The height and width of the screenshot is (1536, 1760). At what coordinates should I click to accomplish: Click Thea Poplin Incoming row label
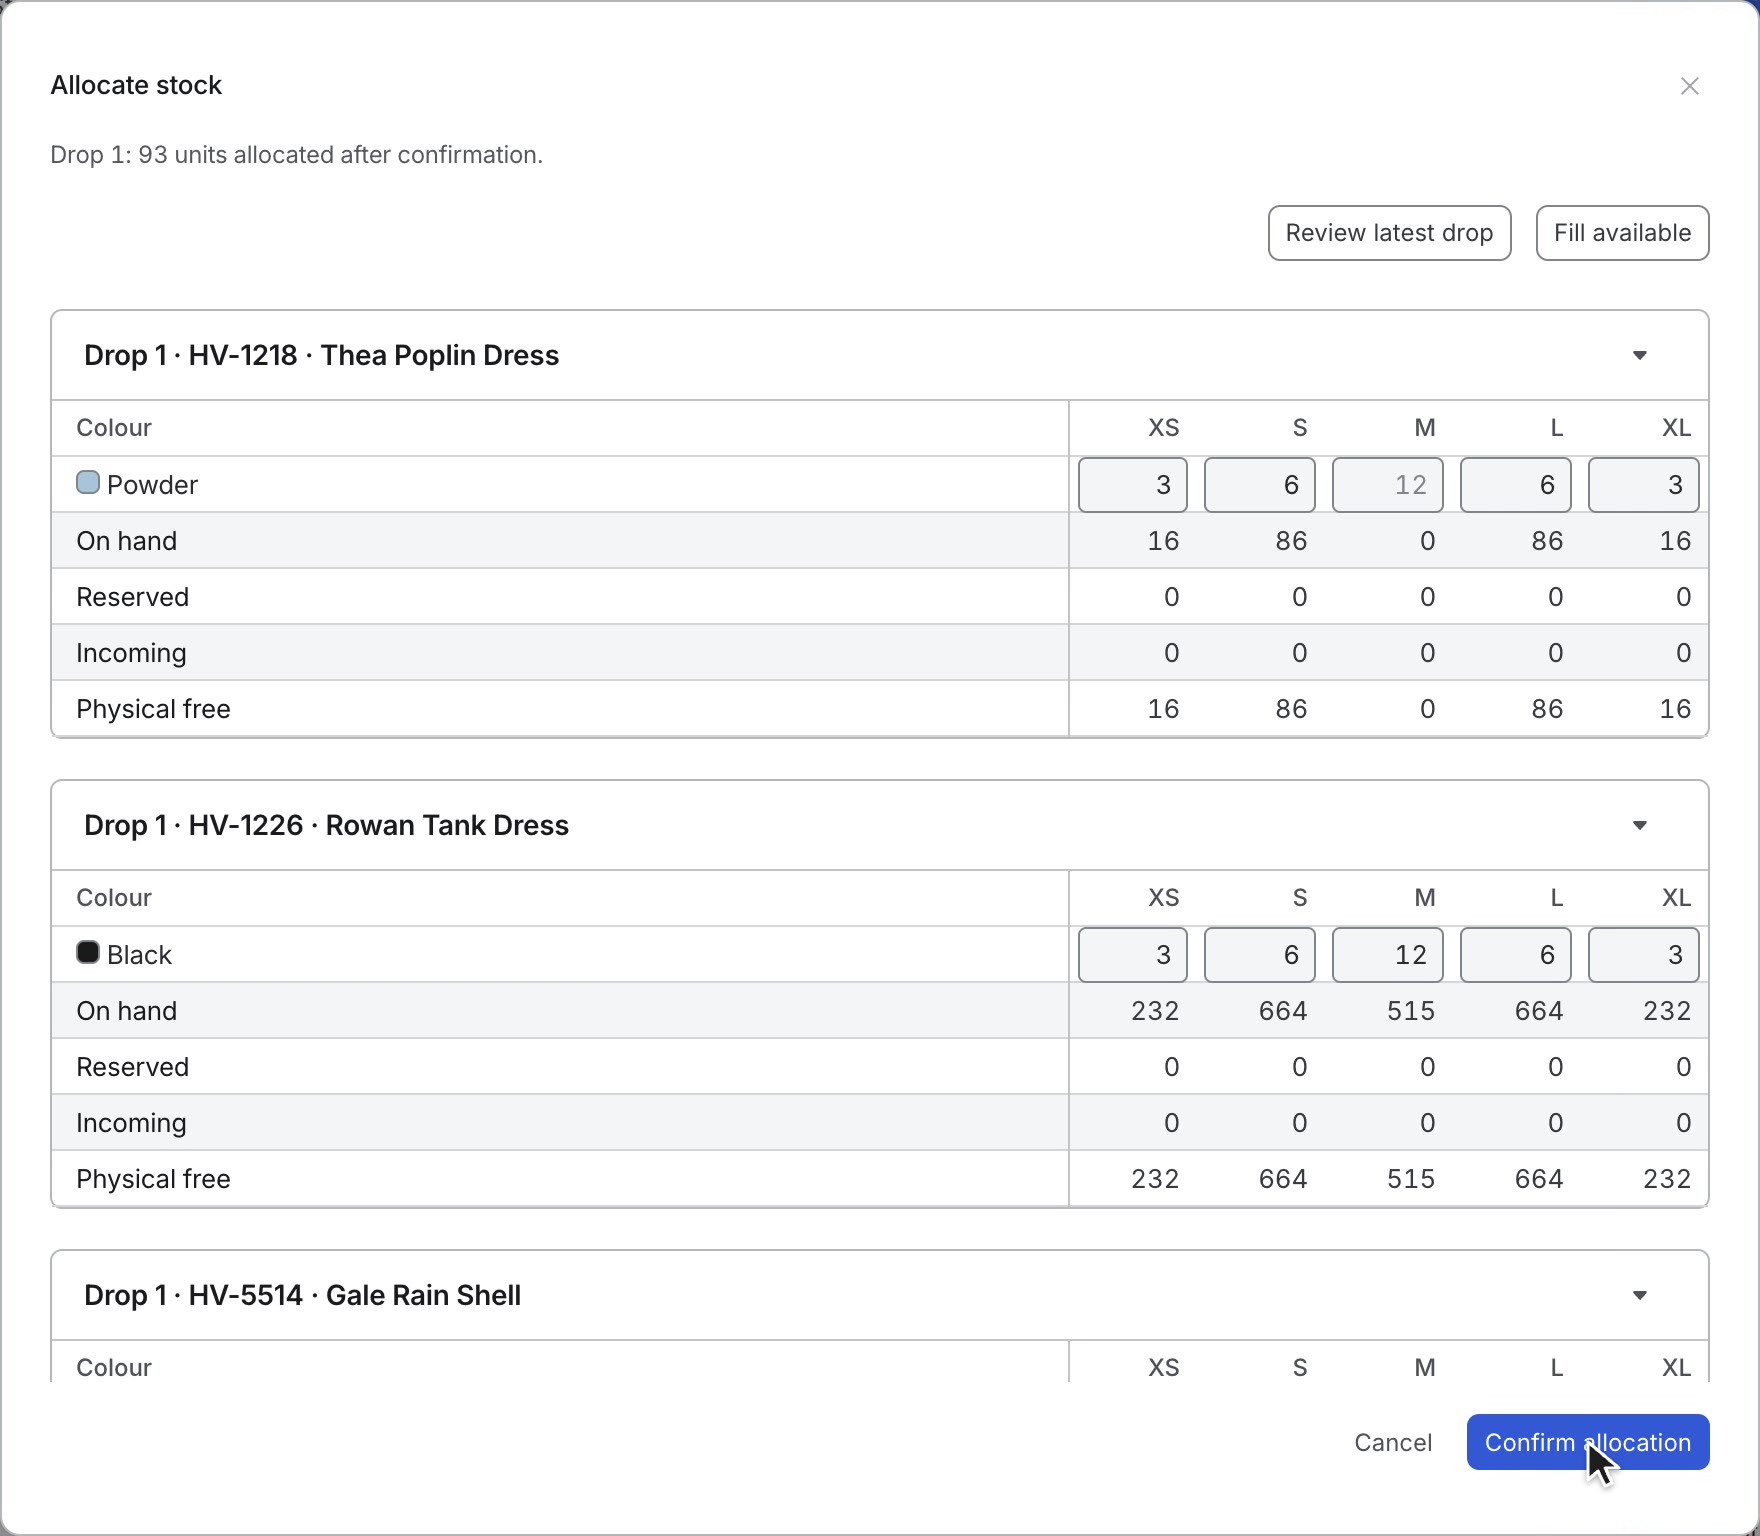coord(131,653)
